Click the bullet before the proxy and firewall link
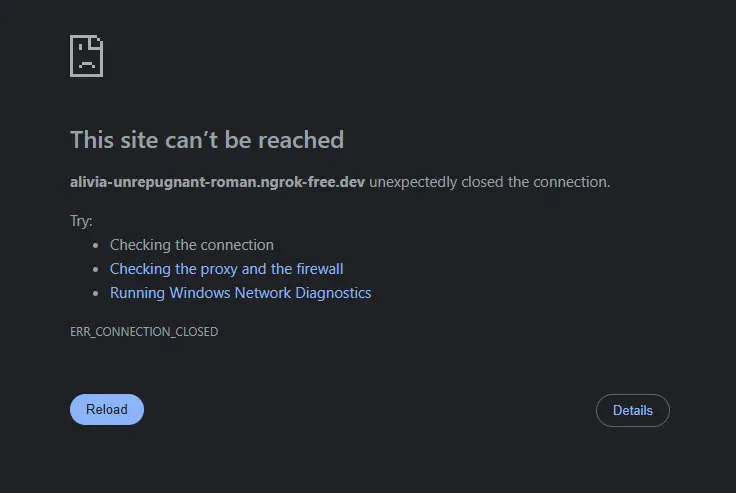The width and height of the screenshot is (736, 493). [x=96, y=270]
